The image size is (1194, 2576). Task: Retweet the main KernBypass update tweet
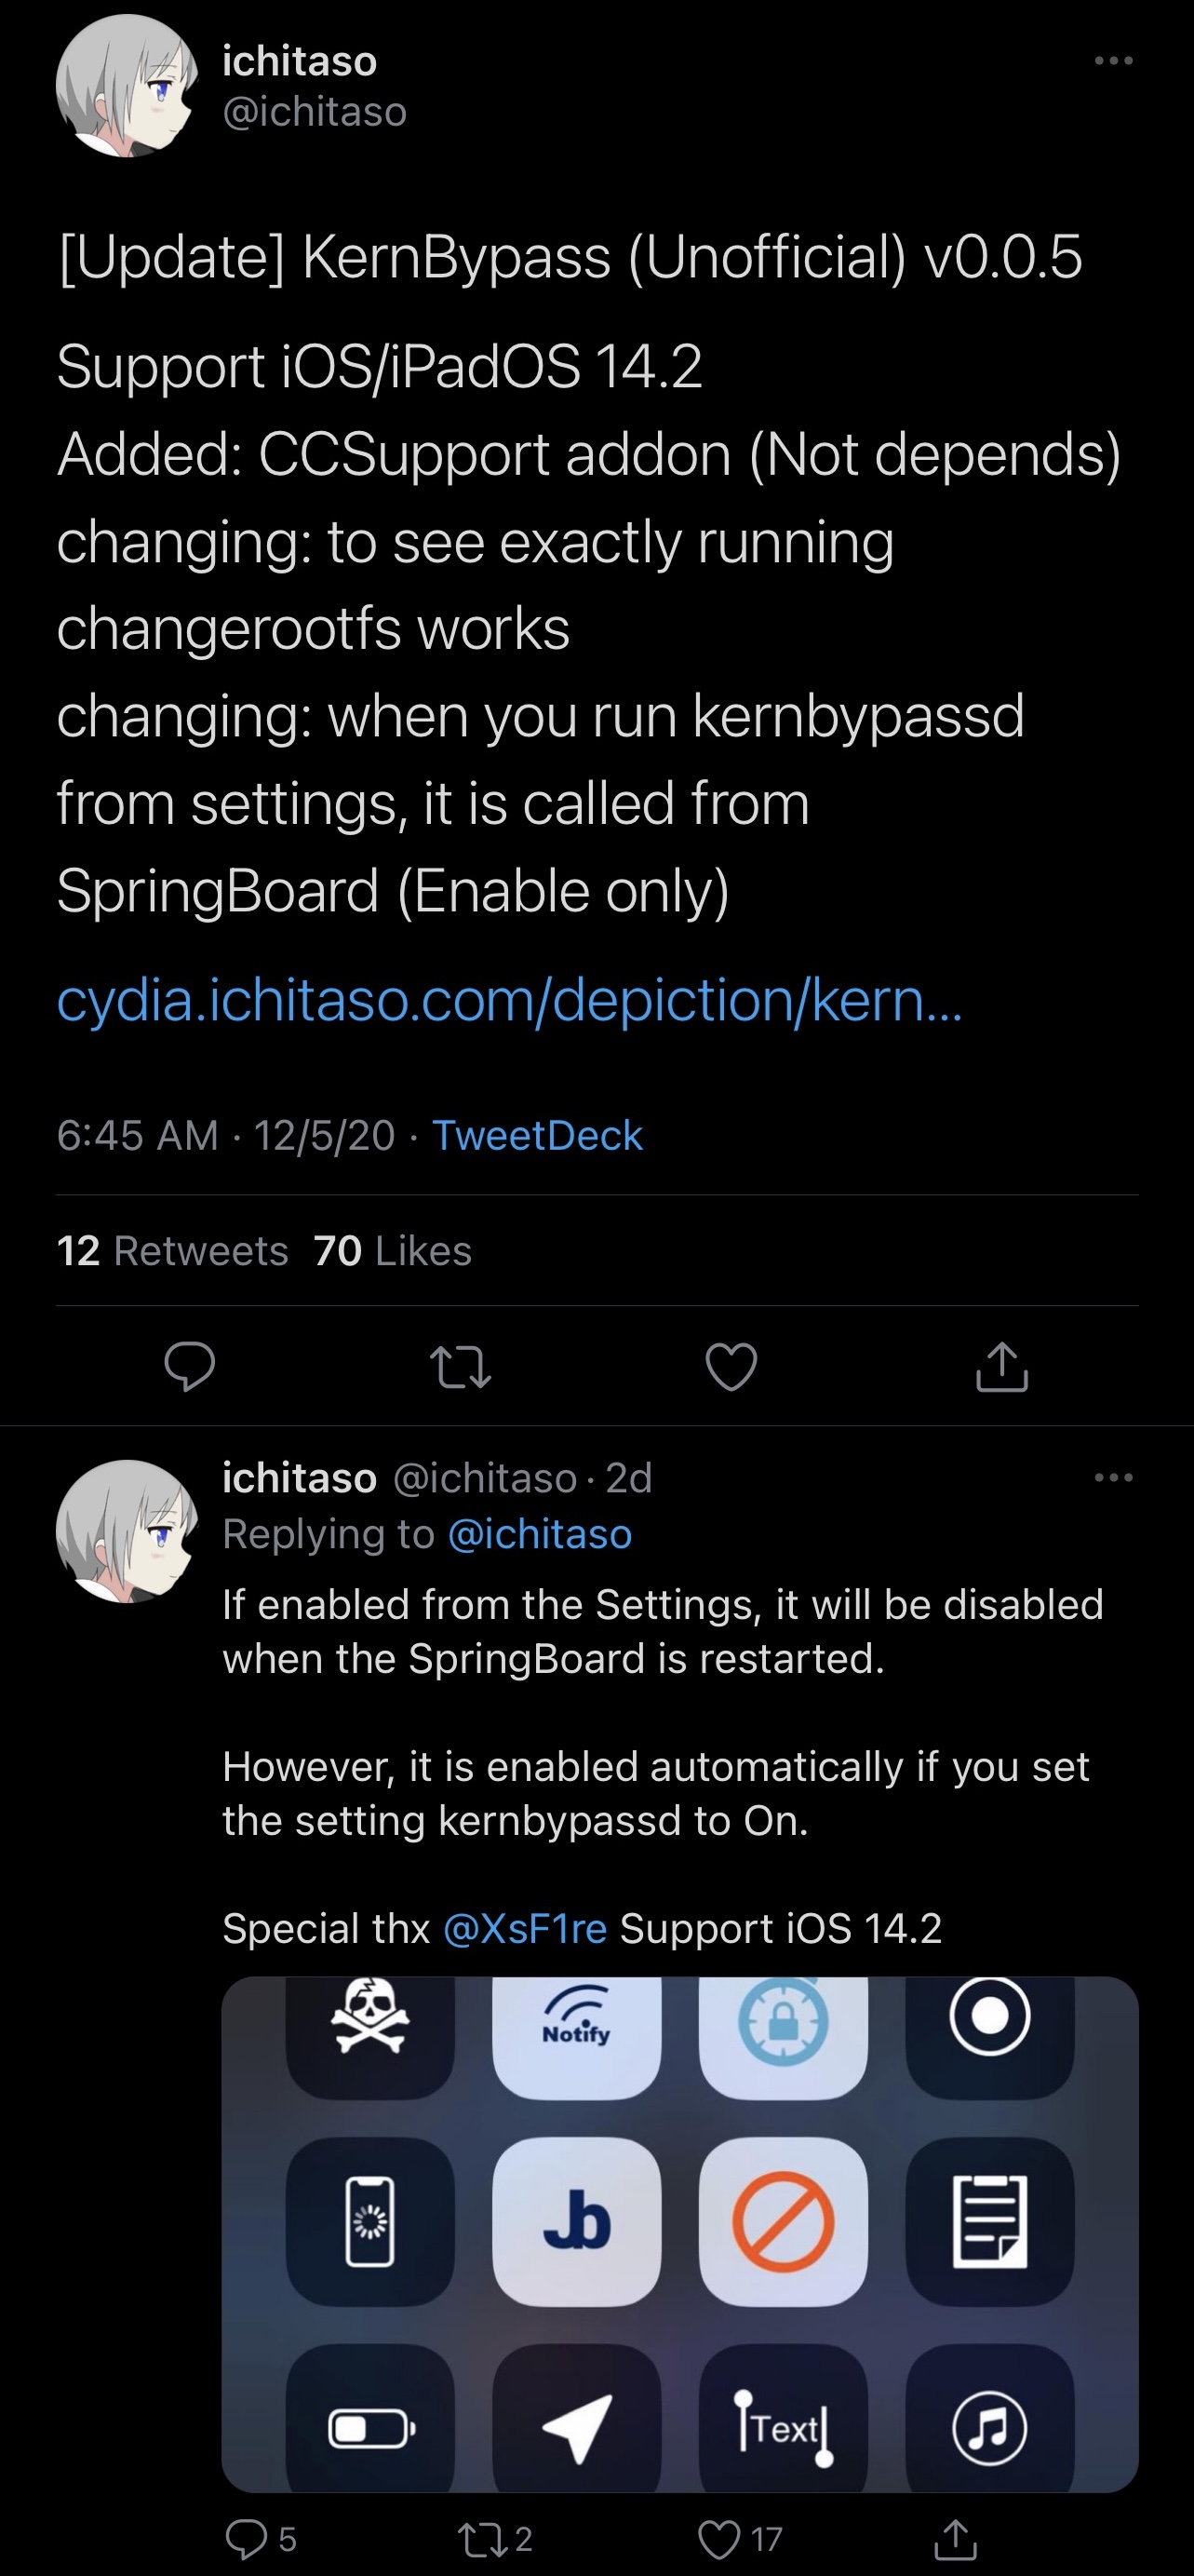point(460,1367)
